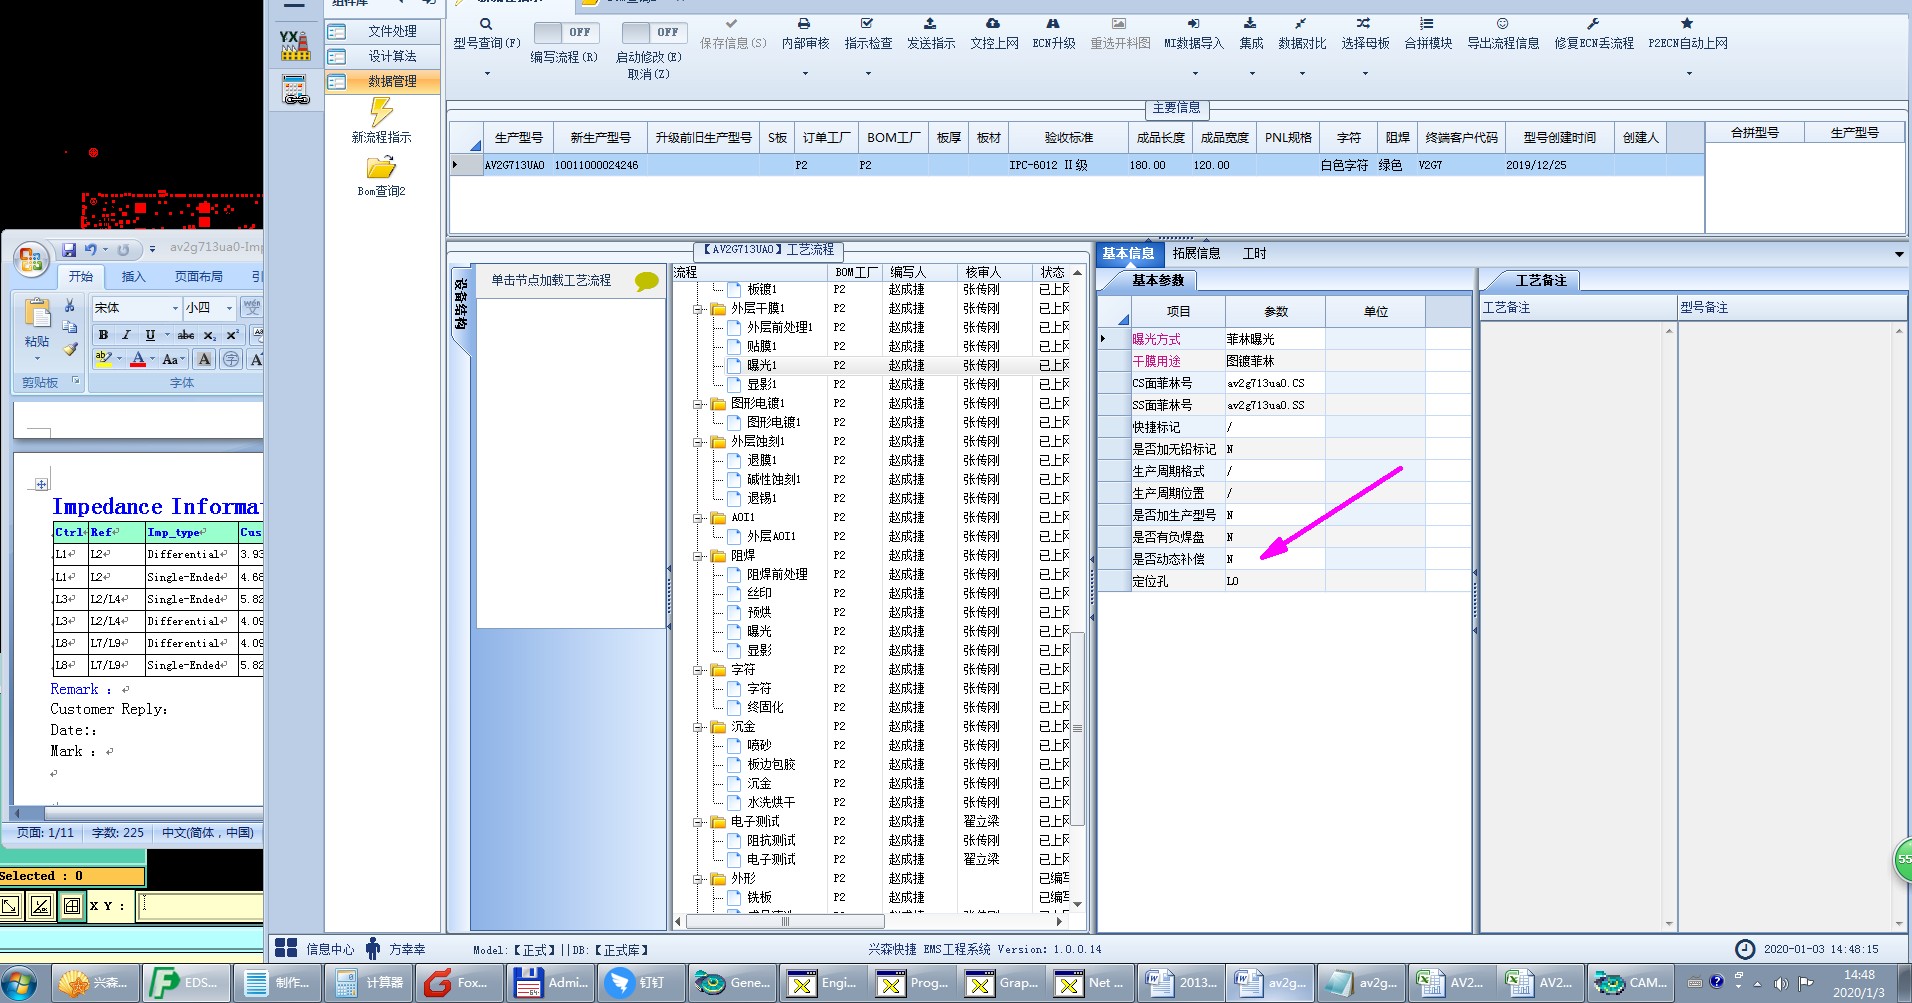Viewport: 1912px width, 1003px height.
Task: Open the 计算器 taskbar item
Action: pos(371,983)
